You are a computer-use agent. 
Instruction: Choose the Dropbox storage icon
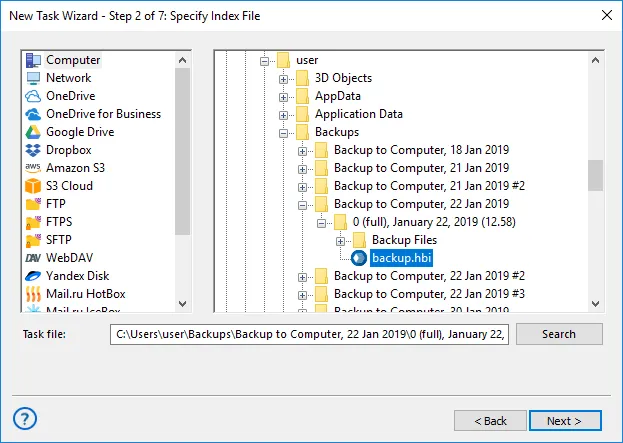pos(33,150)
